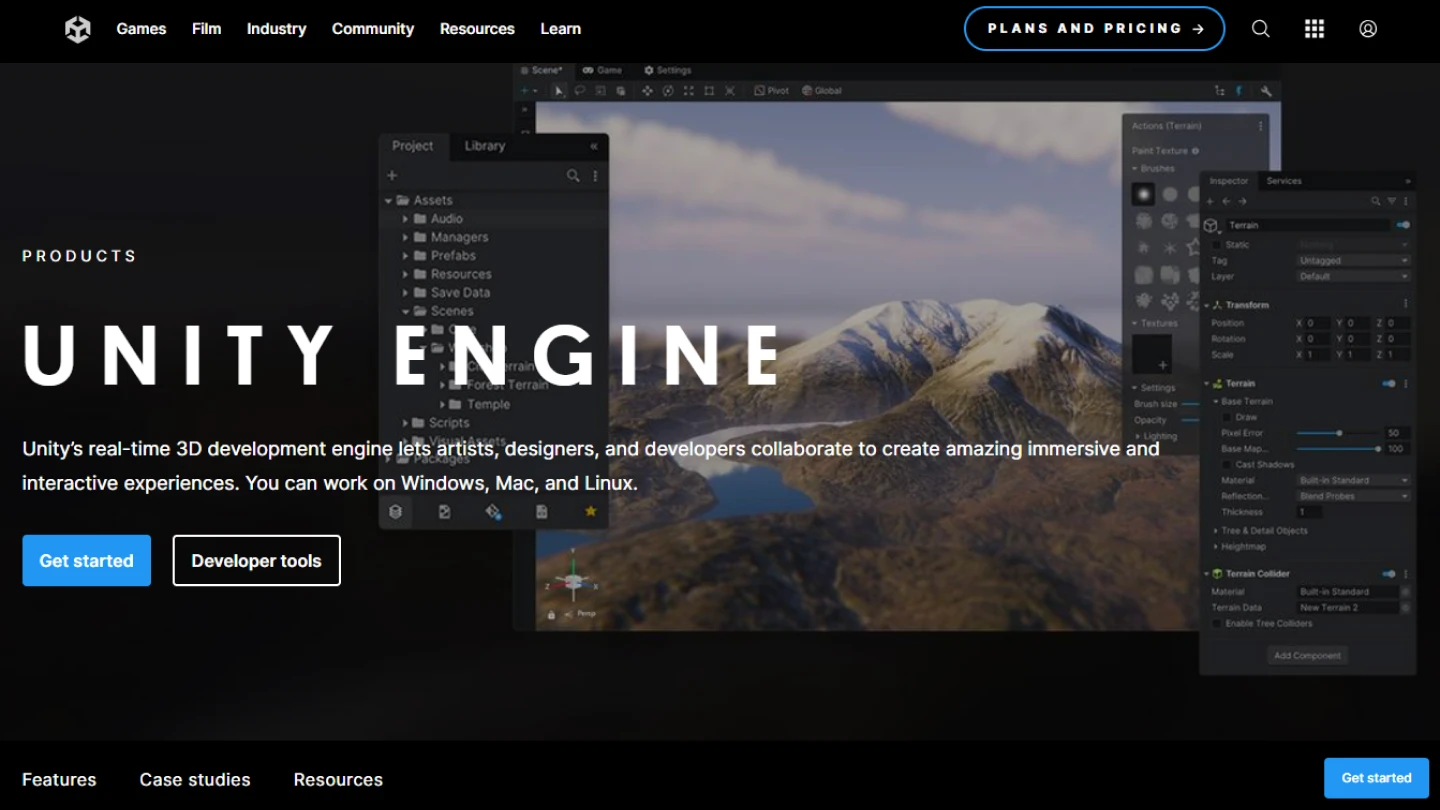Image resolution: width=1440 pixels, height=810 pixels.
Task: Click the Thickness value field
Action: pos(1310,512)
